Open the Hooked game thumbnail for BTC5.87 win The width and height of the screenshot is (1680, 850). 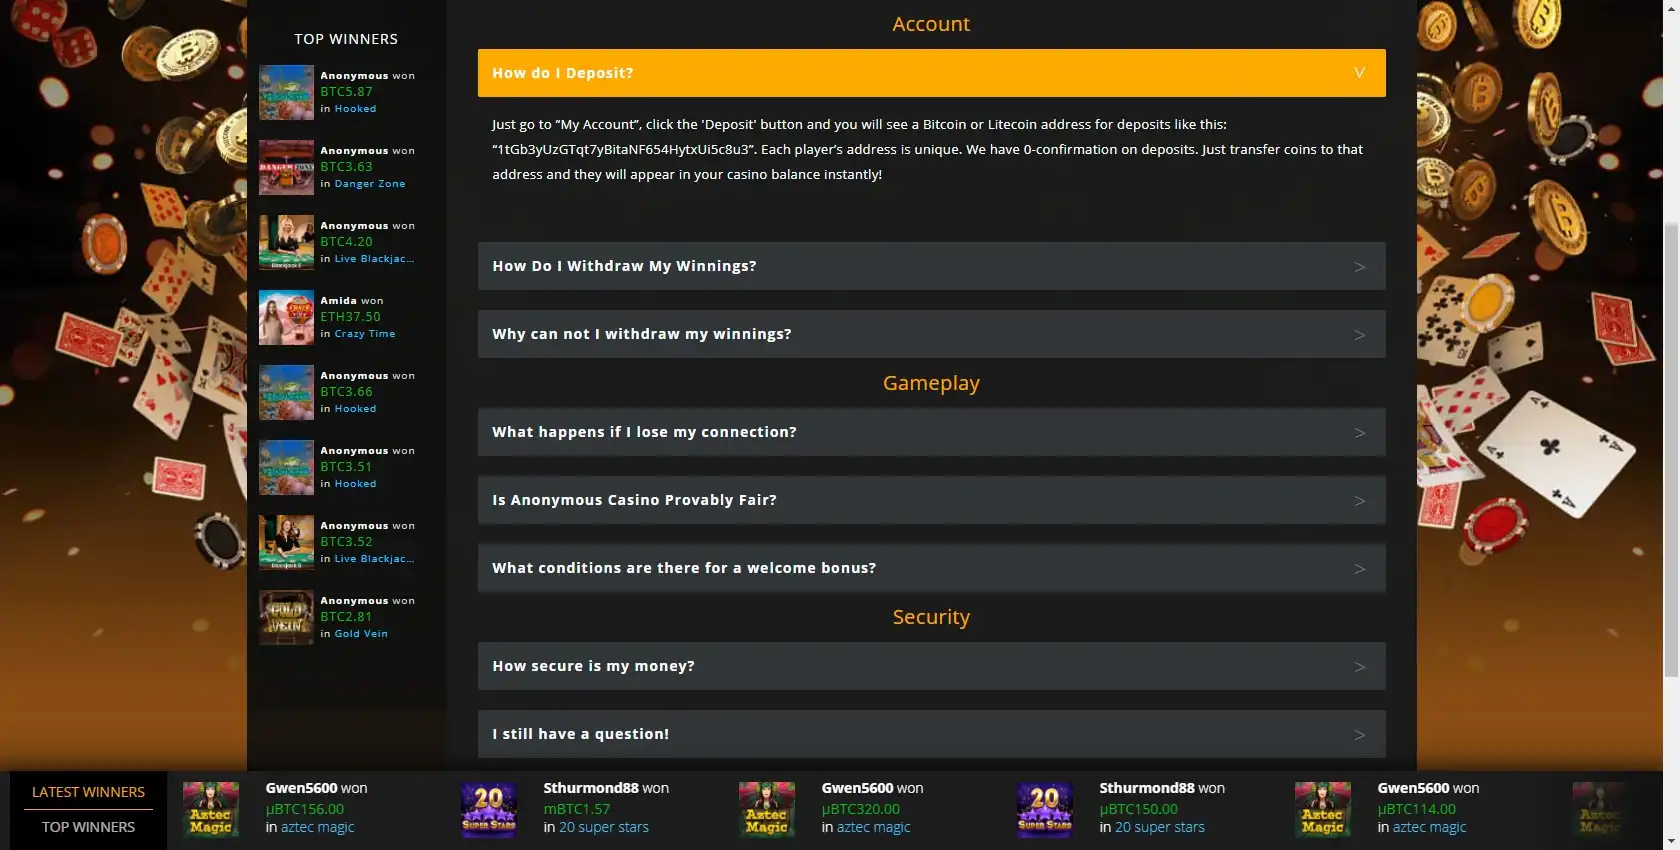coord(286,92)
